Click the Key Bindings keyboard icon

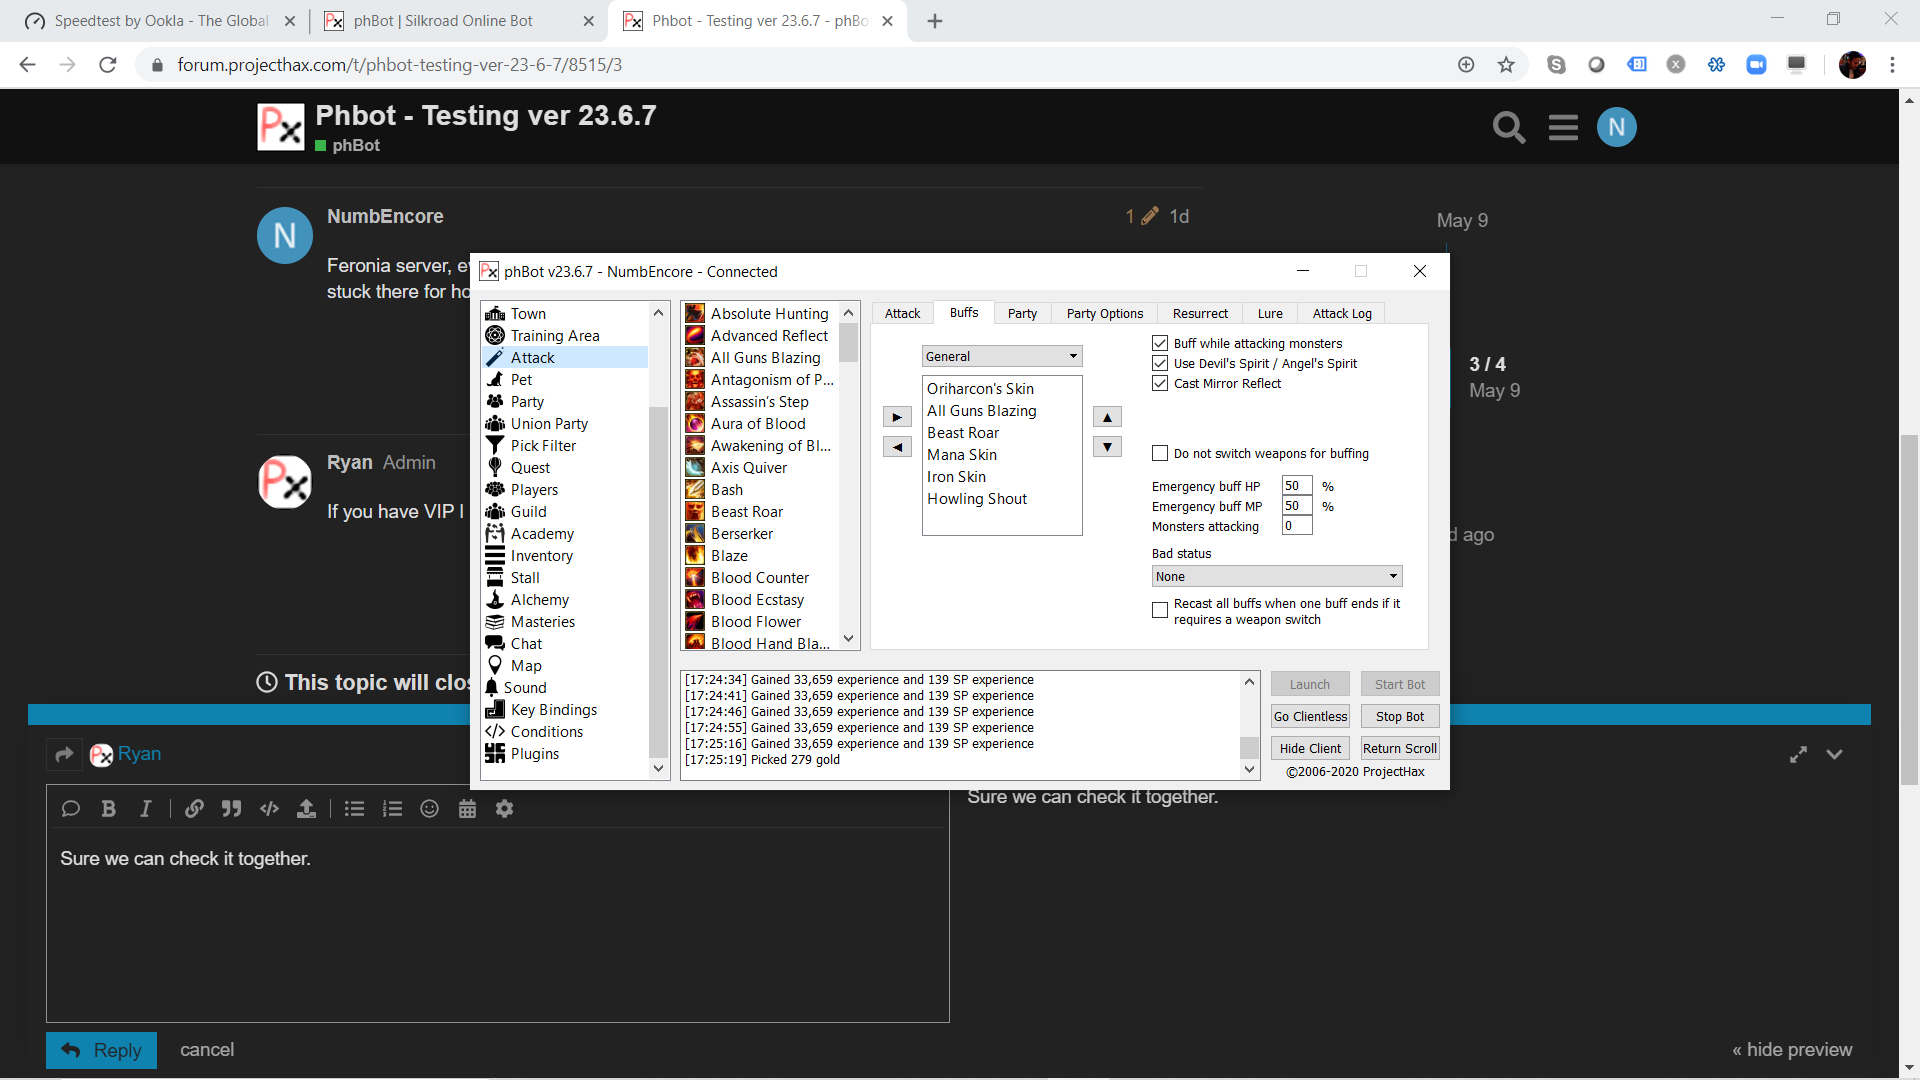tap(495, 710)
